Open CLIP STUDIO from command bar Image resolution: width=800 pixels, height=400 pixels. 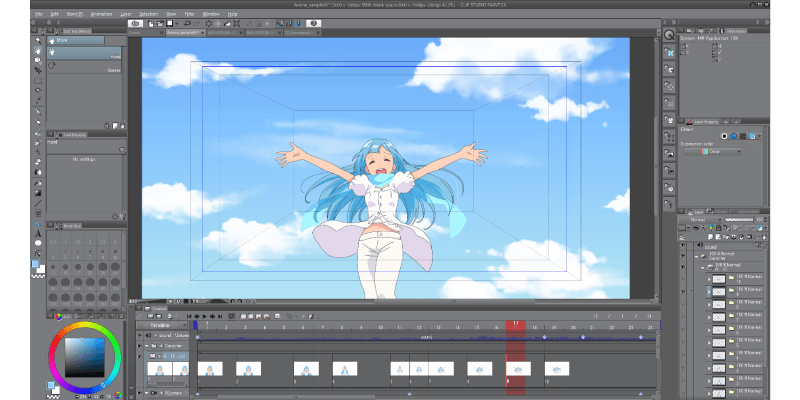point(135,23)
